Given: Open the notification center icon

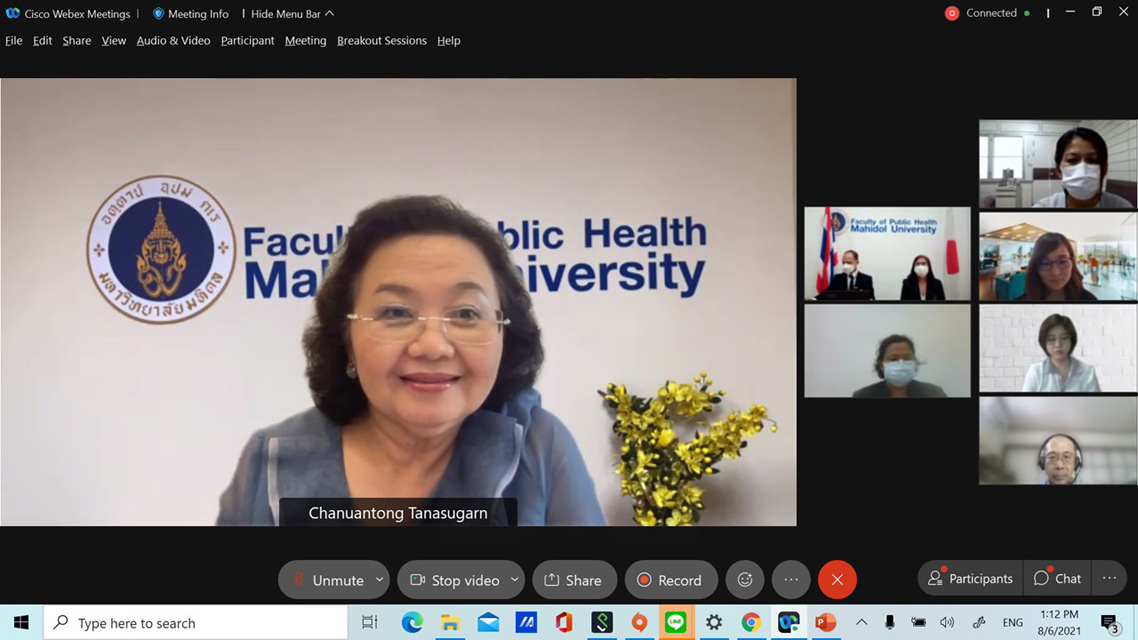Looking at the screenshot, I should [1109, 623].
